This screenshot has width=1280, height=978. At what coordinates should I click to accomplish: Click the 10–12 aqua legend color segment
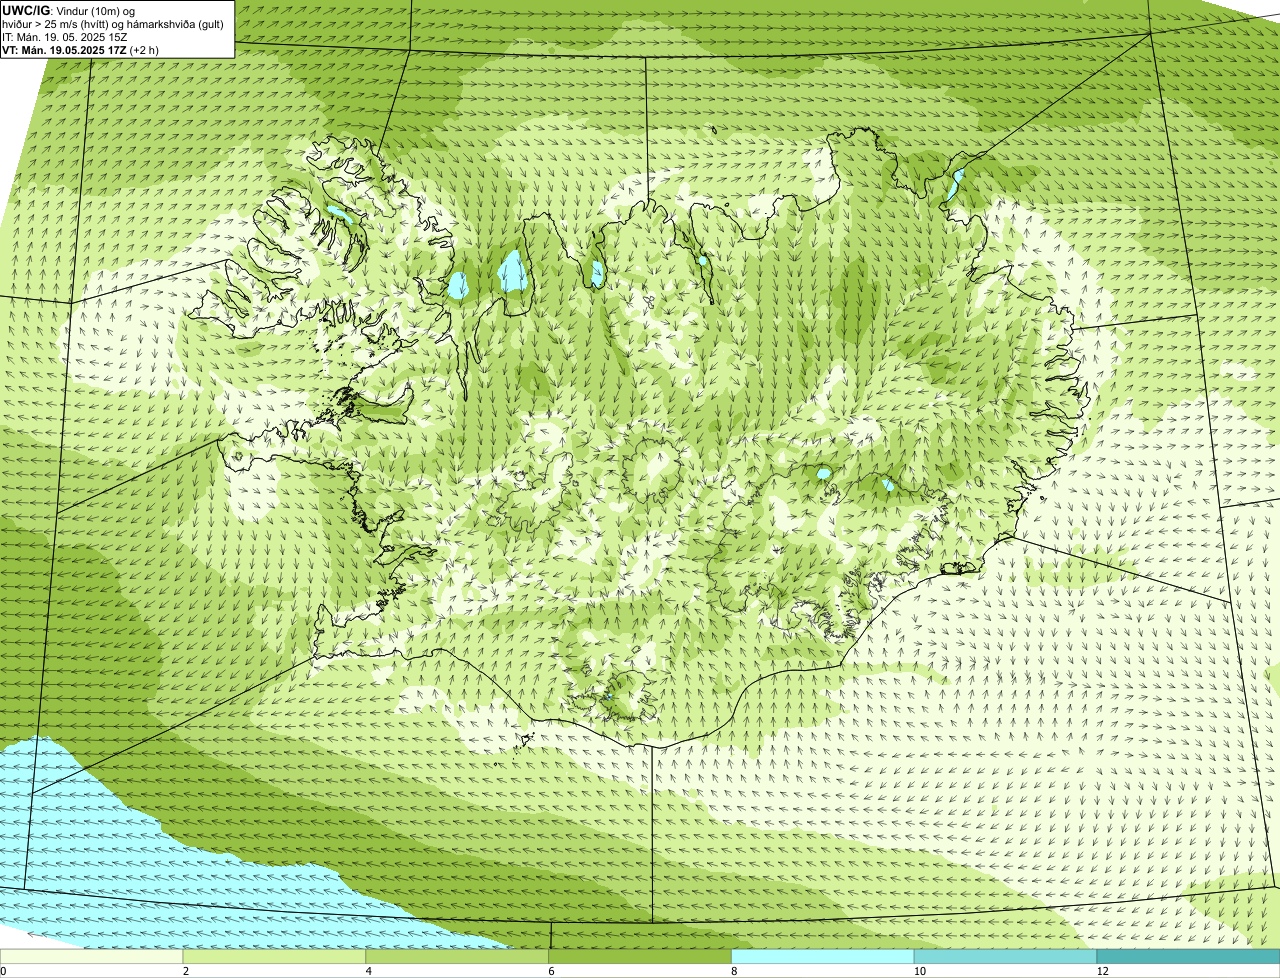click(x=1005, y=956)
